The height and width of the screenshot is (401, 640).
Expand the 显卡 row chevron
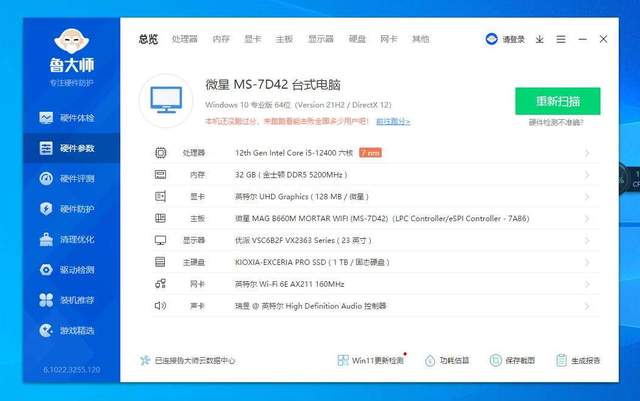pyautogui.click(x=587, y=197)
